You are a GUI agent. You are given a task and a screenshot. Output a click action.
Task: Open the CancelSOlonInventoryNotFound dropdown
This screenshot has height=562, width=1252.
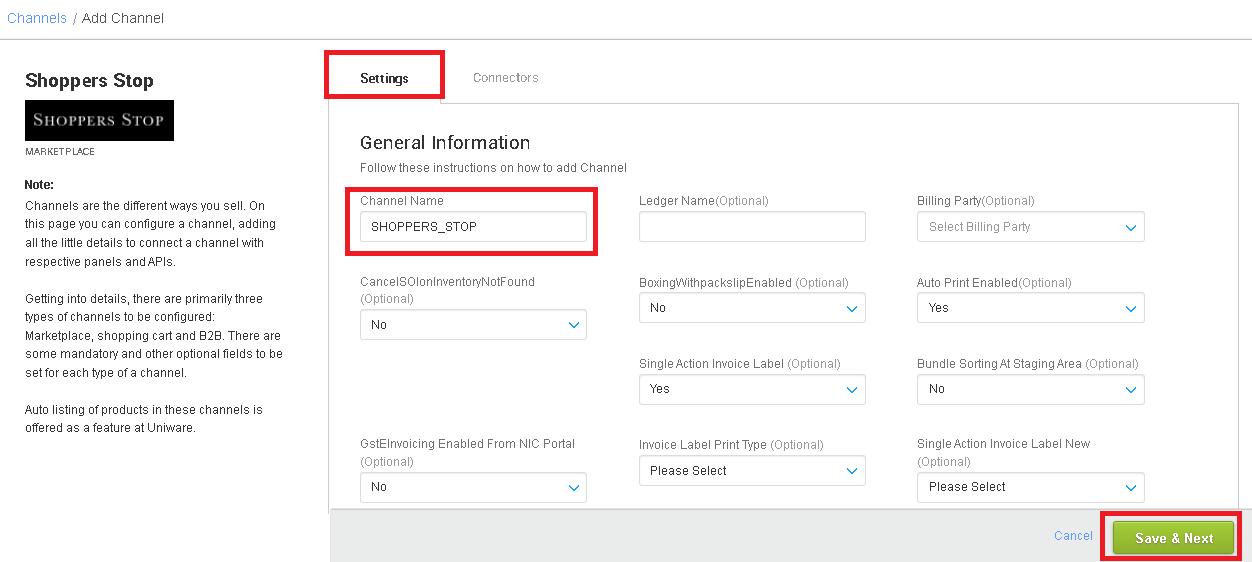pyautogui.click(x=473, y=325)
